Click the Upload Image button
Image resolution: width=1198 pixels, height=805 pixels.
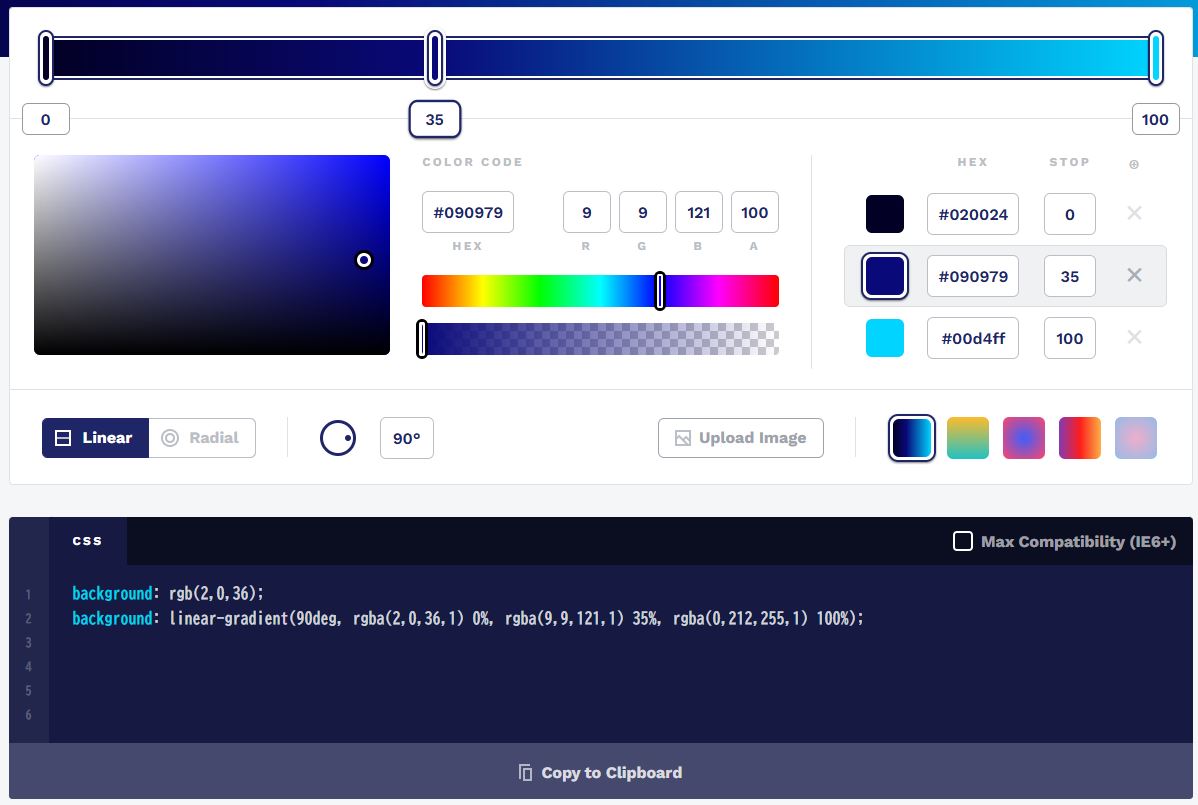click(740, 437)
